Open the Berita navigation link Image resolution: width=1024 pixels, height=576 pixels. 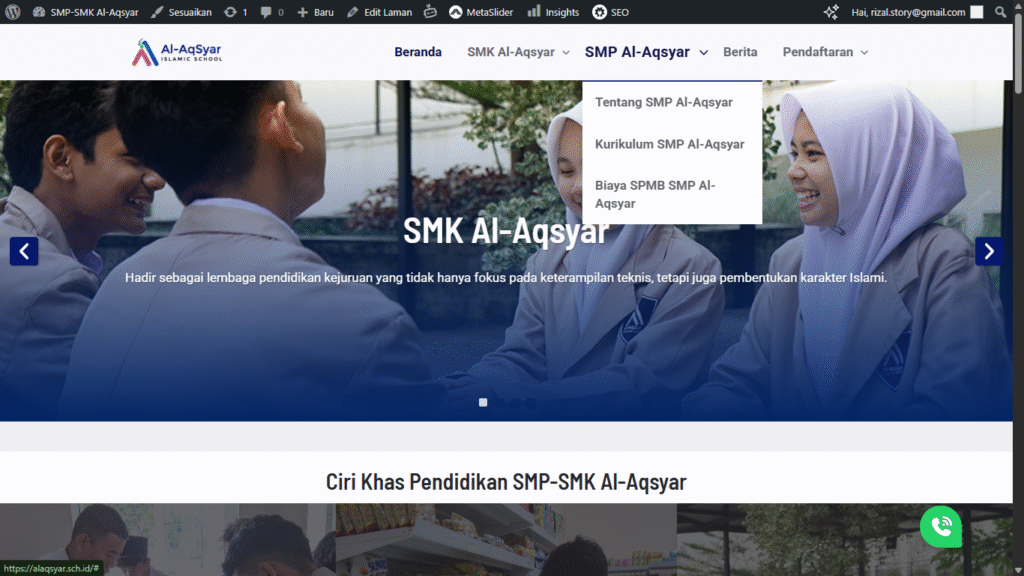740,52
